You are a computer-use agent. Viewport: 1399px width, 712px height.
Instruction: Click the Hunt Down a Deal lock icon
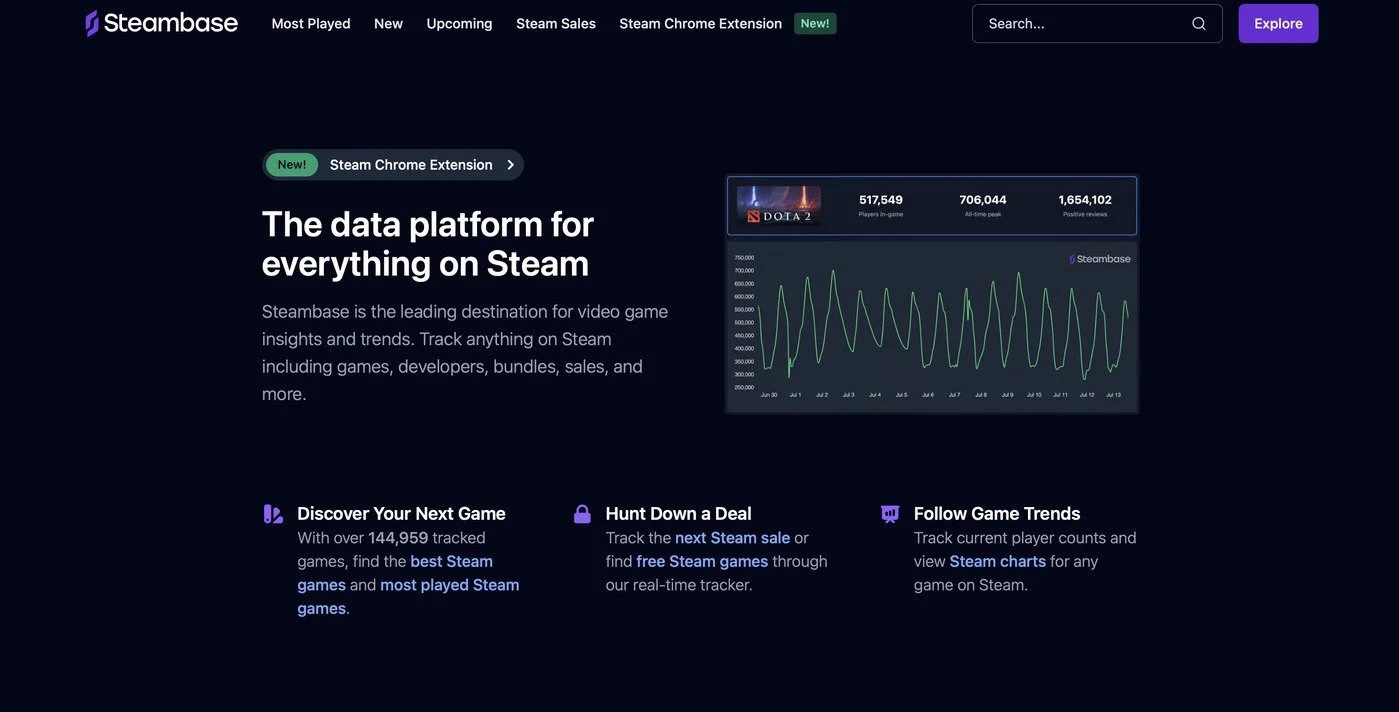[x=582, y=514]
